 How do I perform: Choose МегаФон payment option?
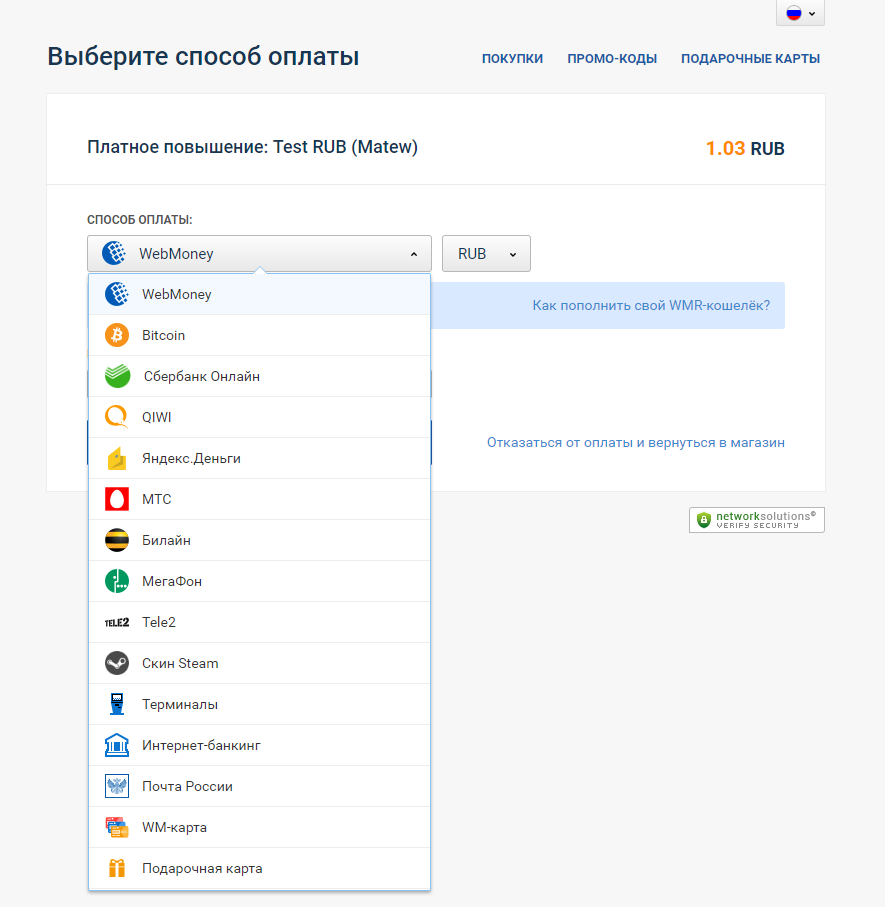pos(260,581)
